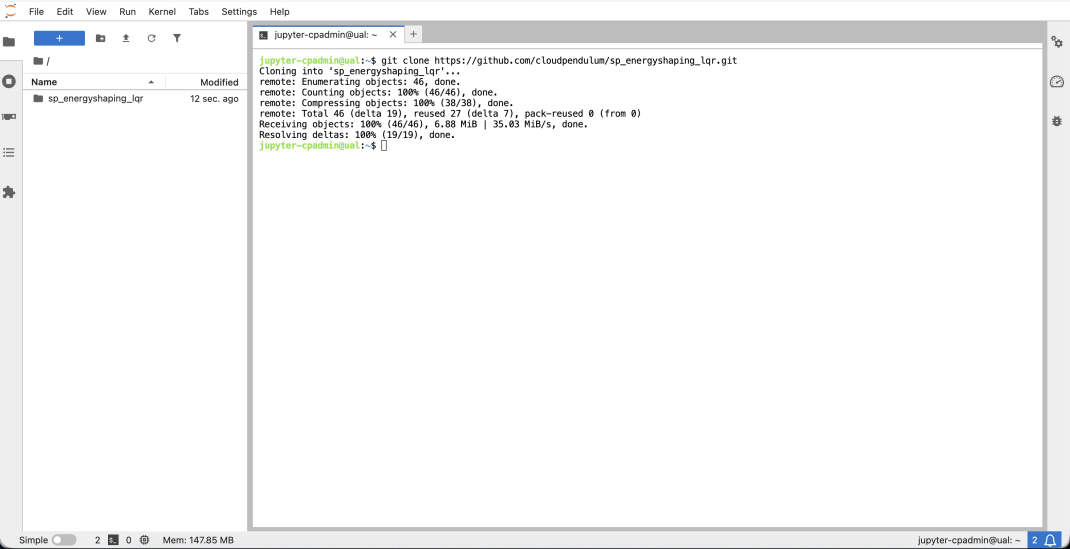Open the Kernel menu
The image size is (1070, 549).
pyautogui.click(x=162, y=12)
